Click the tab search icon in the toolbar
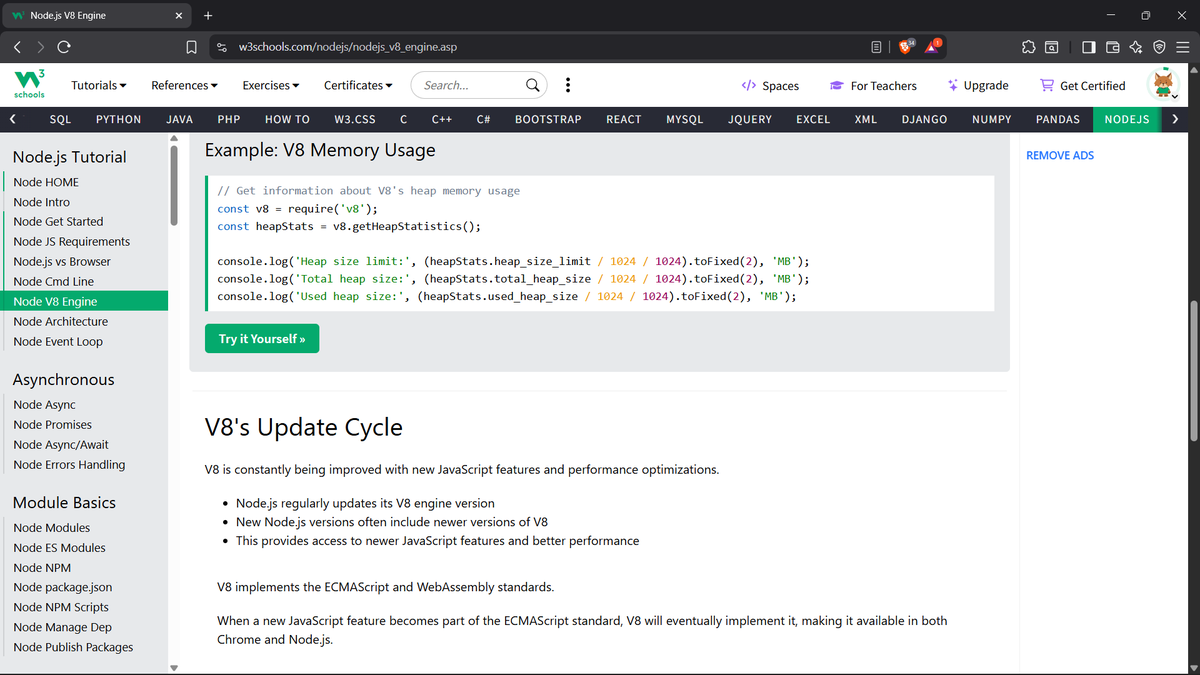Viewport: 1200px width, 675px height. (x=1052, y=47)
